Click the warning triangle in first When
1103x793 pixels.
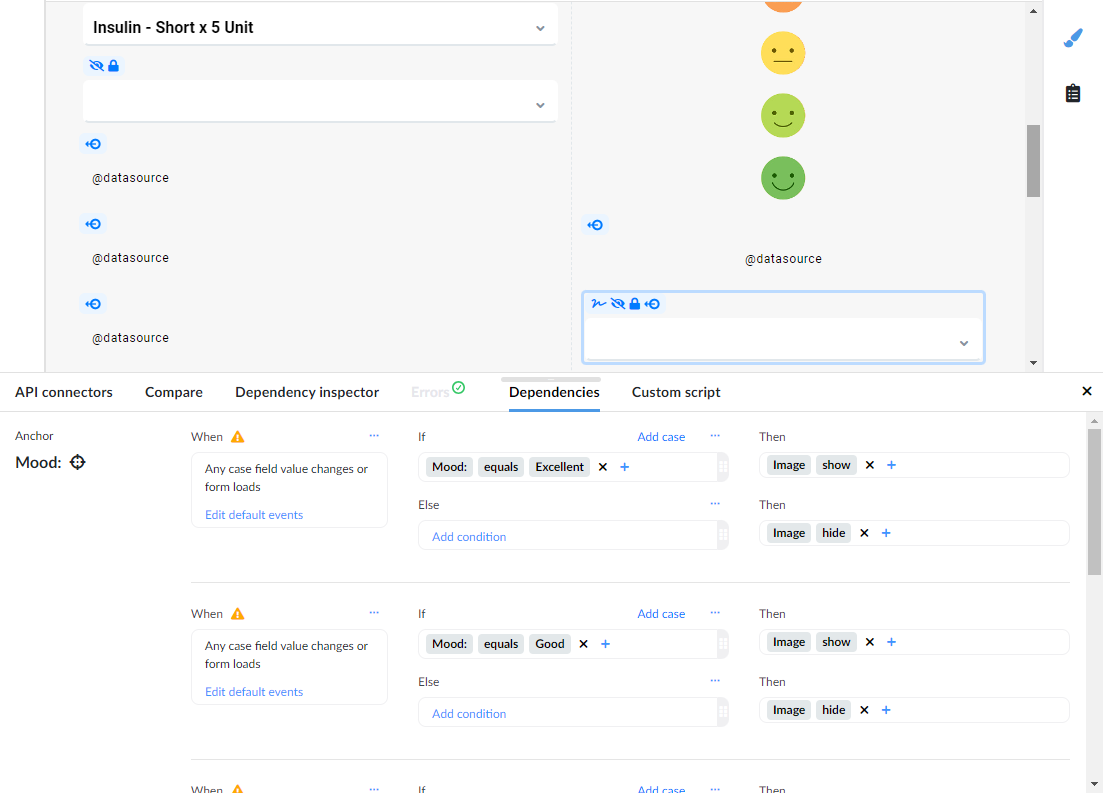(238, 437)
